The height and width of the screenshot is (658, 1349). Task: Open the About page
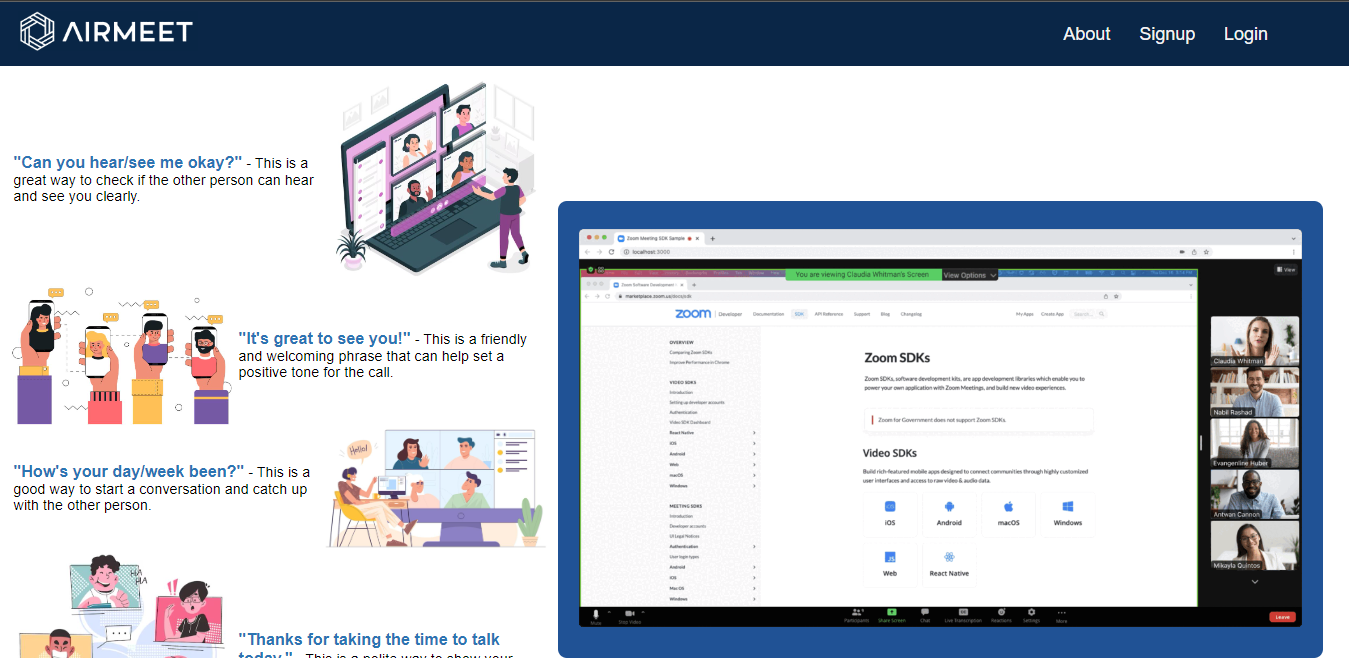[1086, 34]
